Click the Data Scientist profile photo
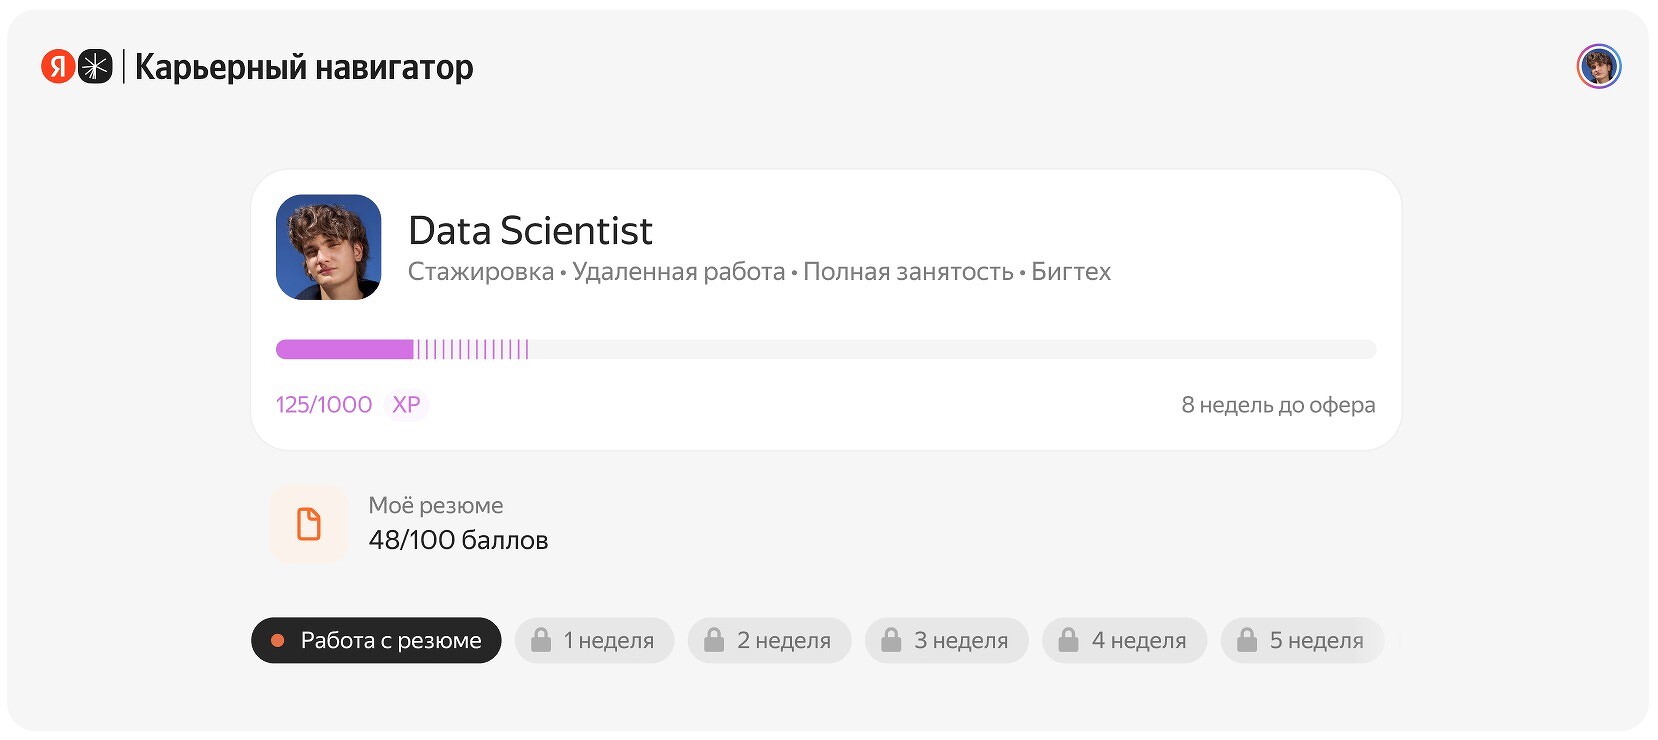 tap(329, 247)
